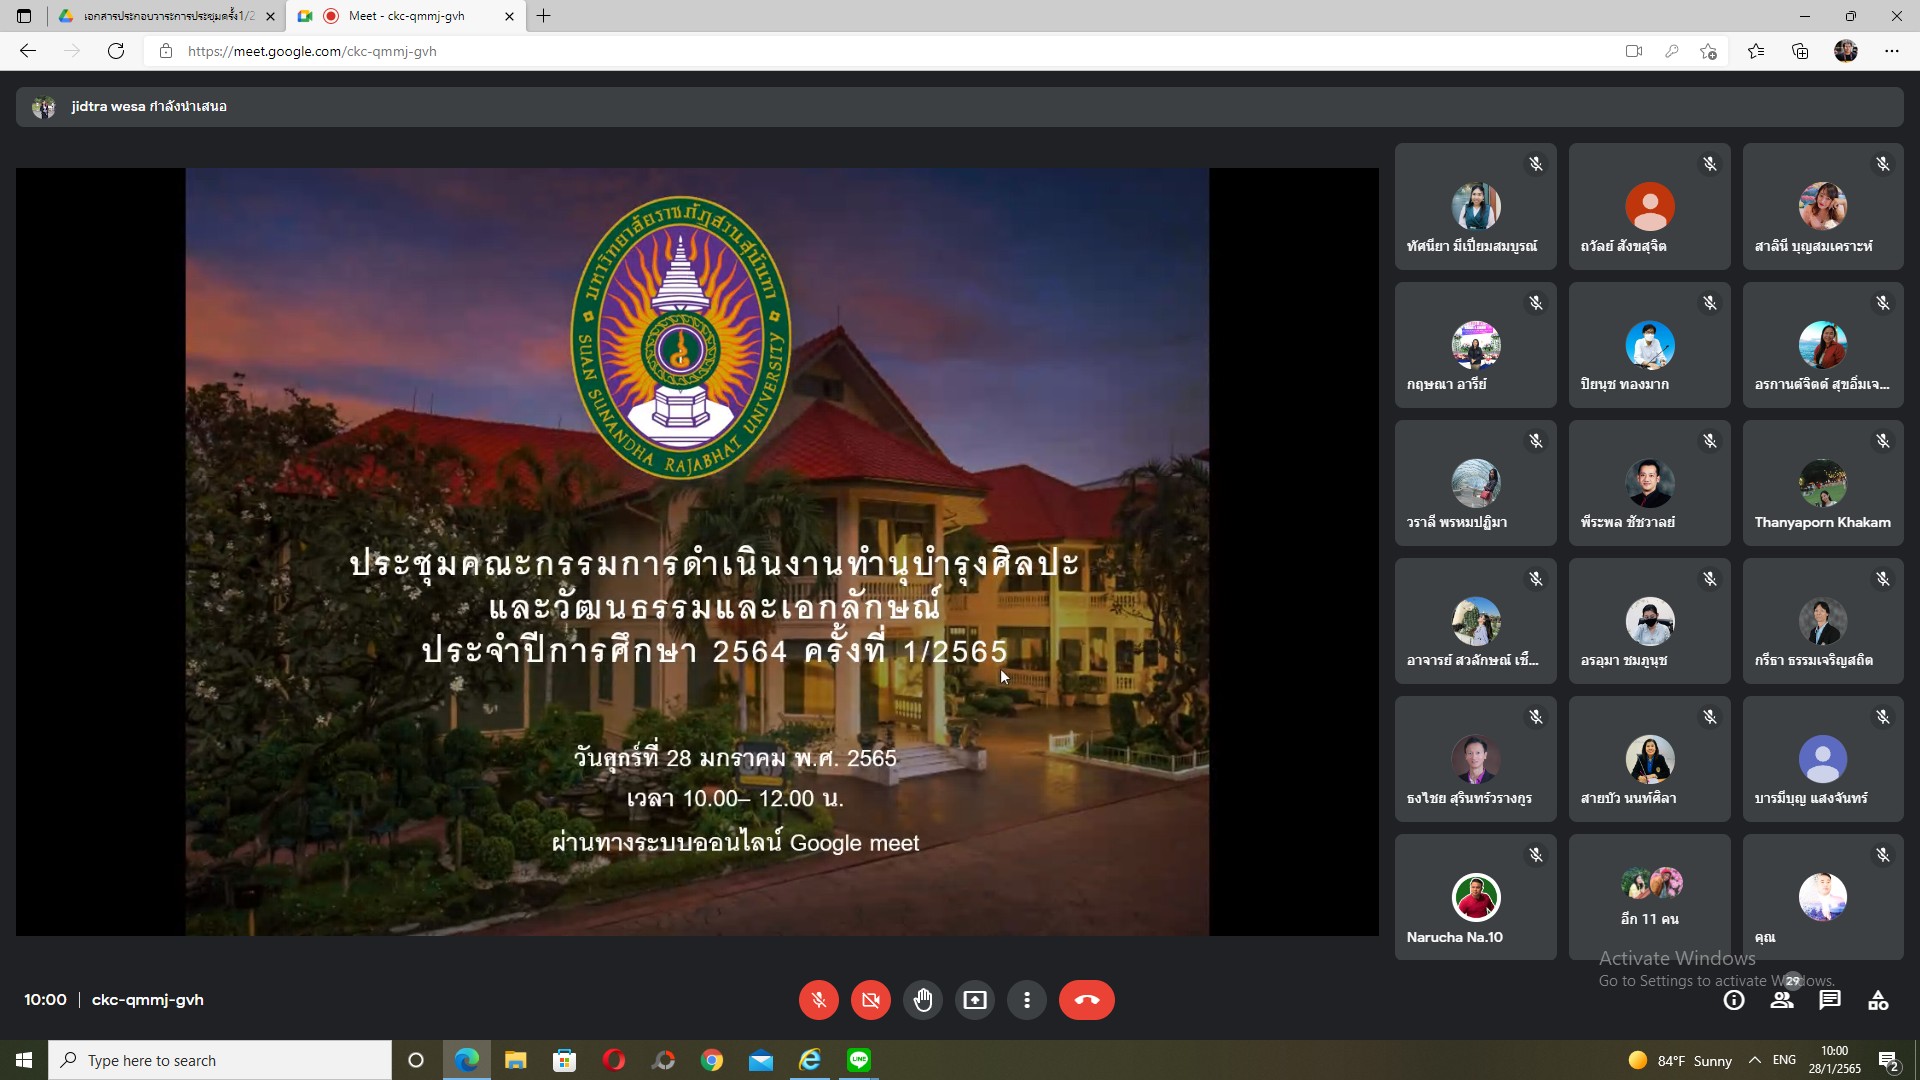
Task: Turn on the camera button
Action: pos(870,1000)
